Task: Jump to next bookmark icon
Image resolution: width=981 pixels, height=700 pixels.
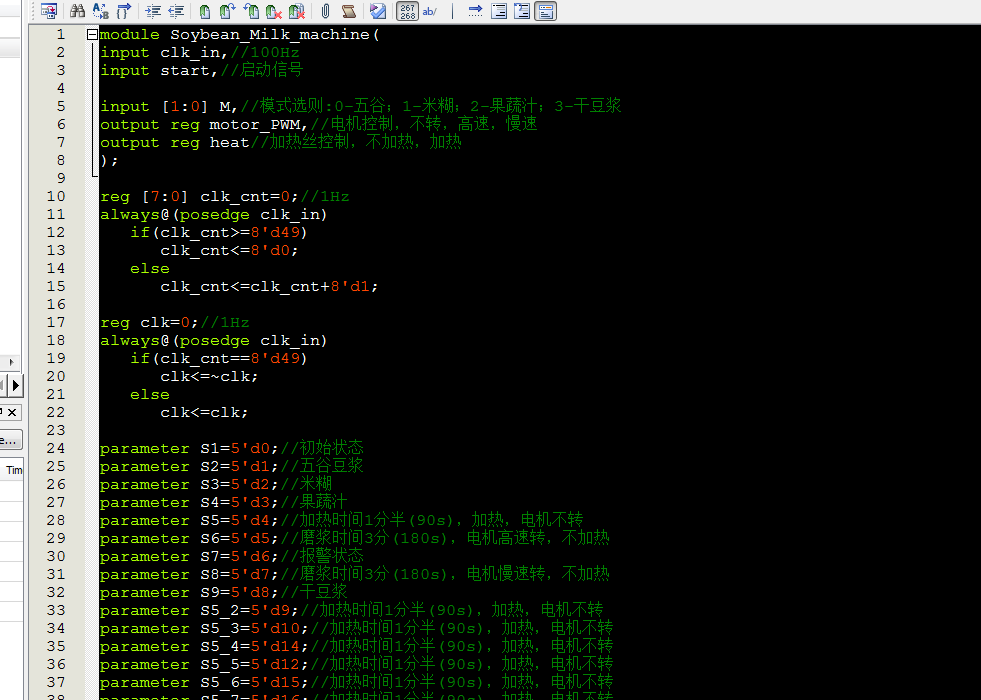Action: click(227, 11)
